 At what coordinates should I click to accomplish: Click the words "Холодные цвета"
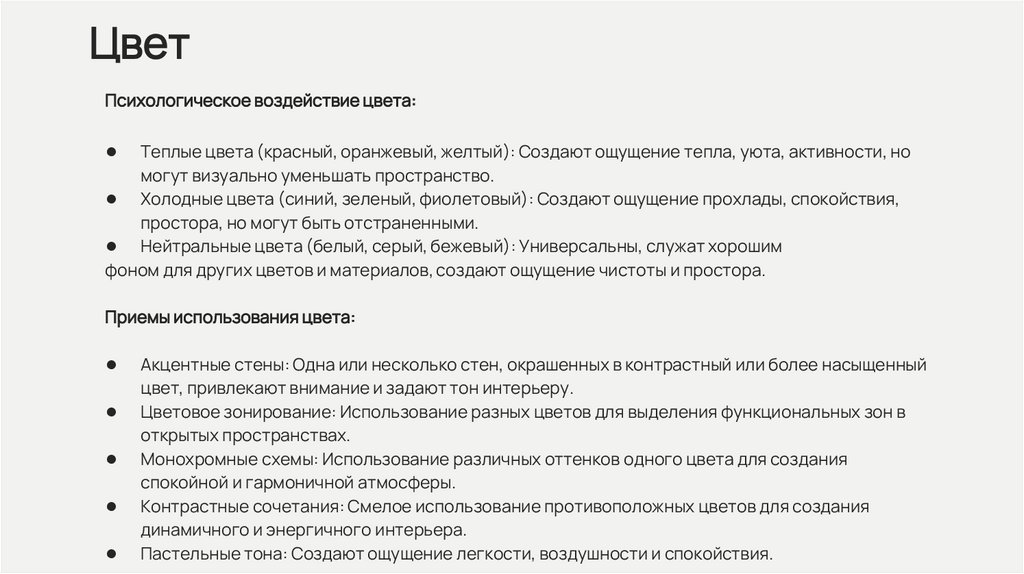(x=207, y=199)
